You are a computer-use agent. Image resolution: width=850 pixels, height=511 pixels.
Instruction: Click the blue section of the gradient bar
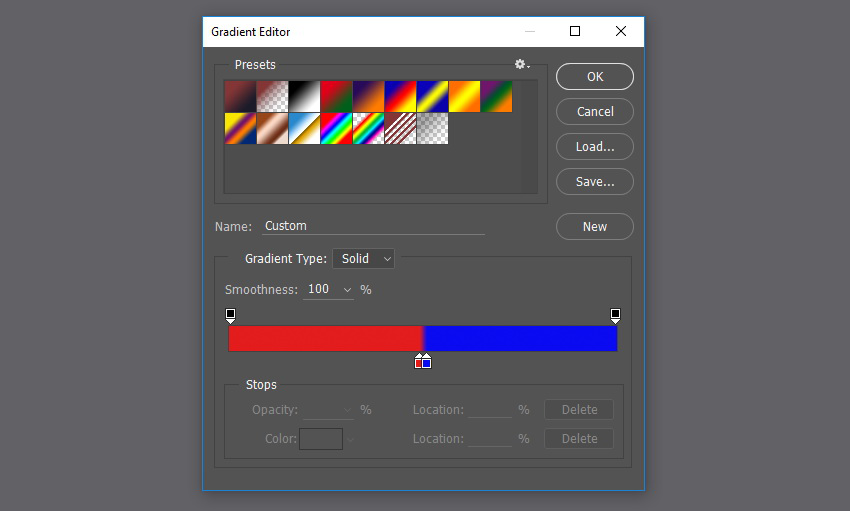tap(521, 339)
